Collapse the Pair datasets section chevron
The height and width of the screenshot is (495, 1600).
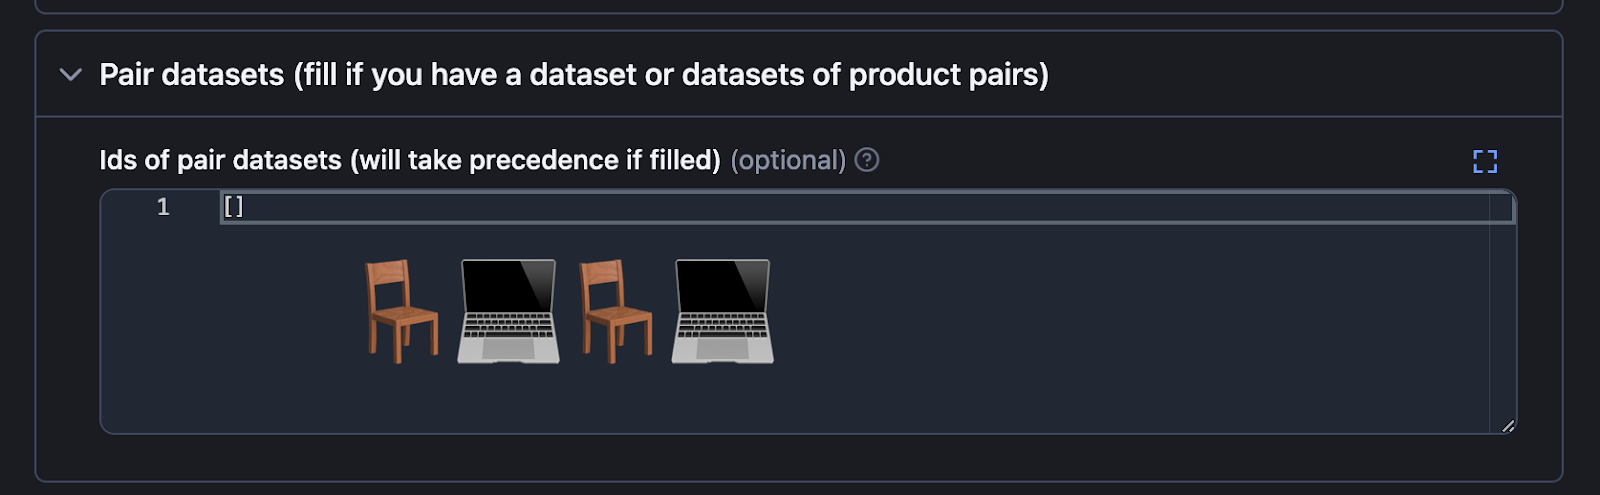[70, 75]
